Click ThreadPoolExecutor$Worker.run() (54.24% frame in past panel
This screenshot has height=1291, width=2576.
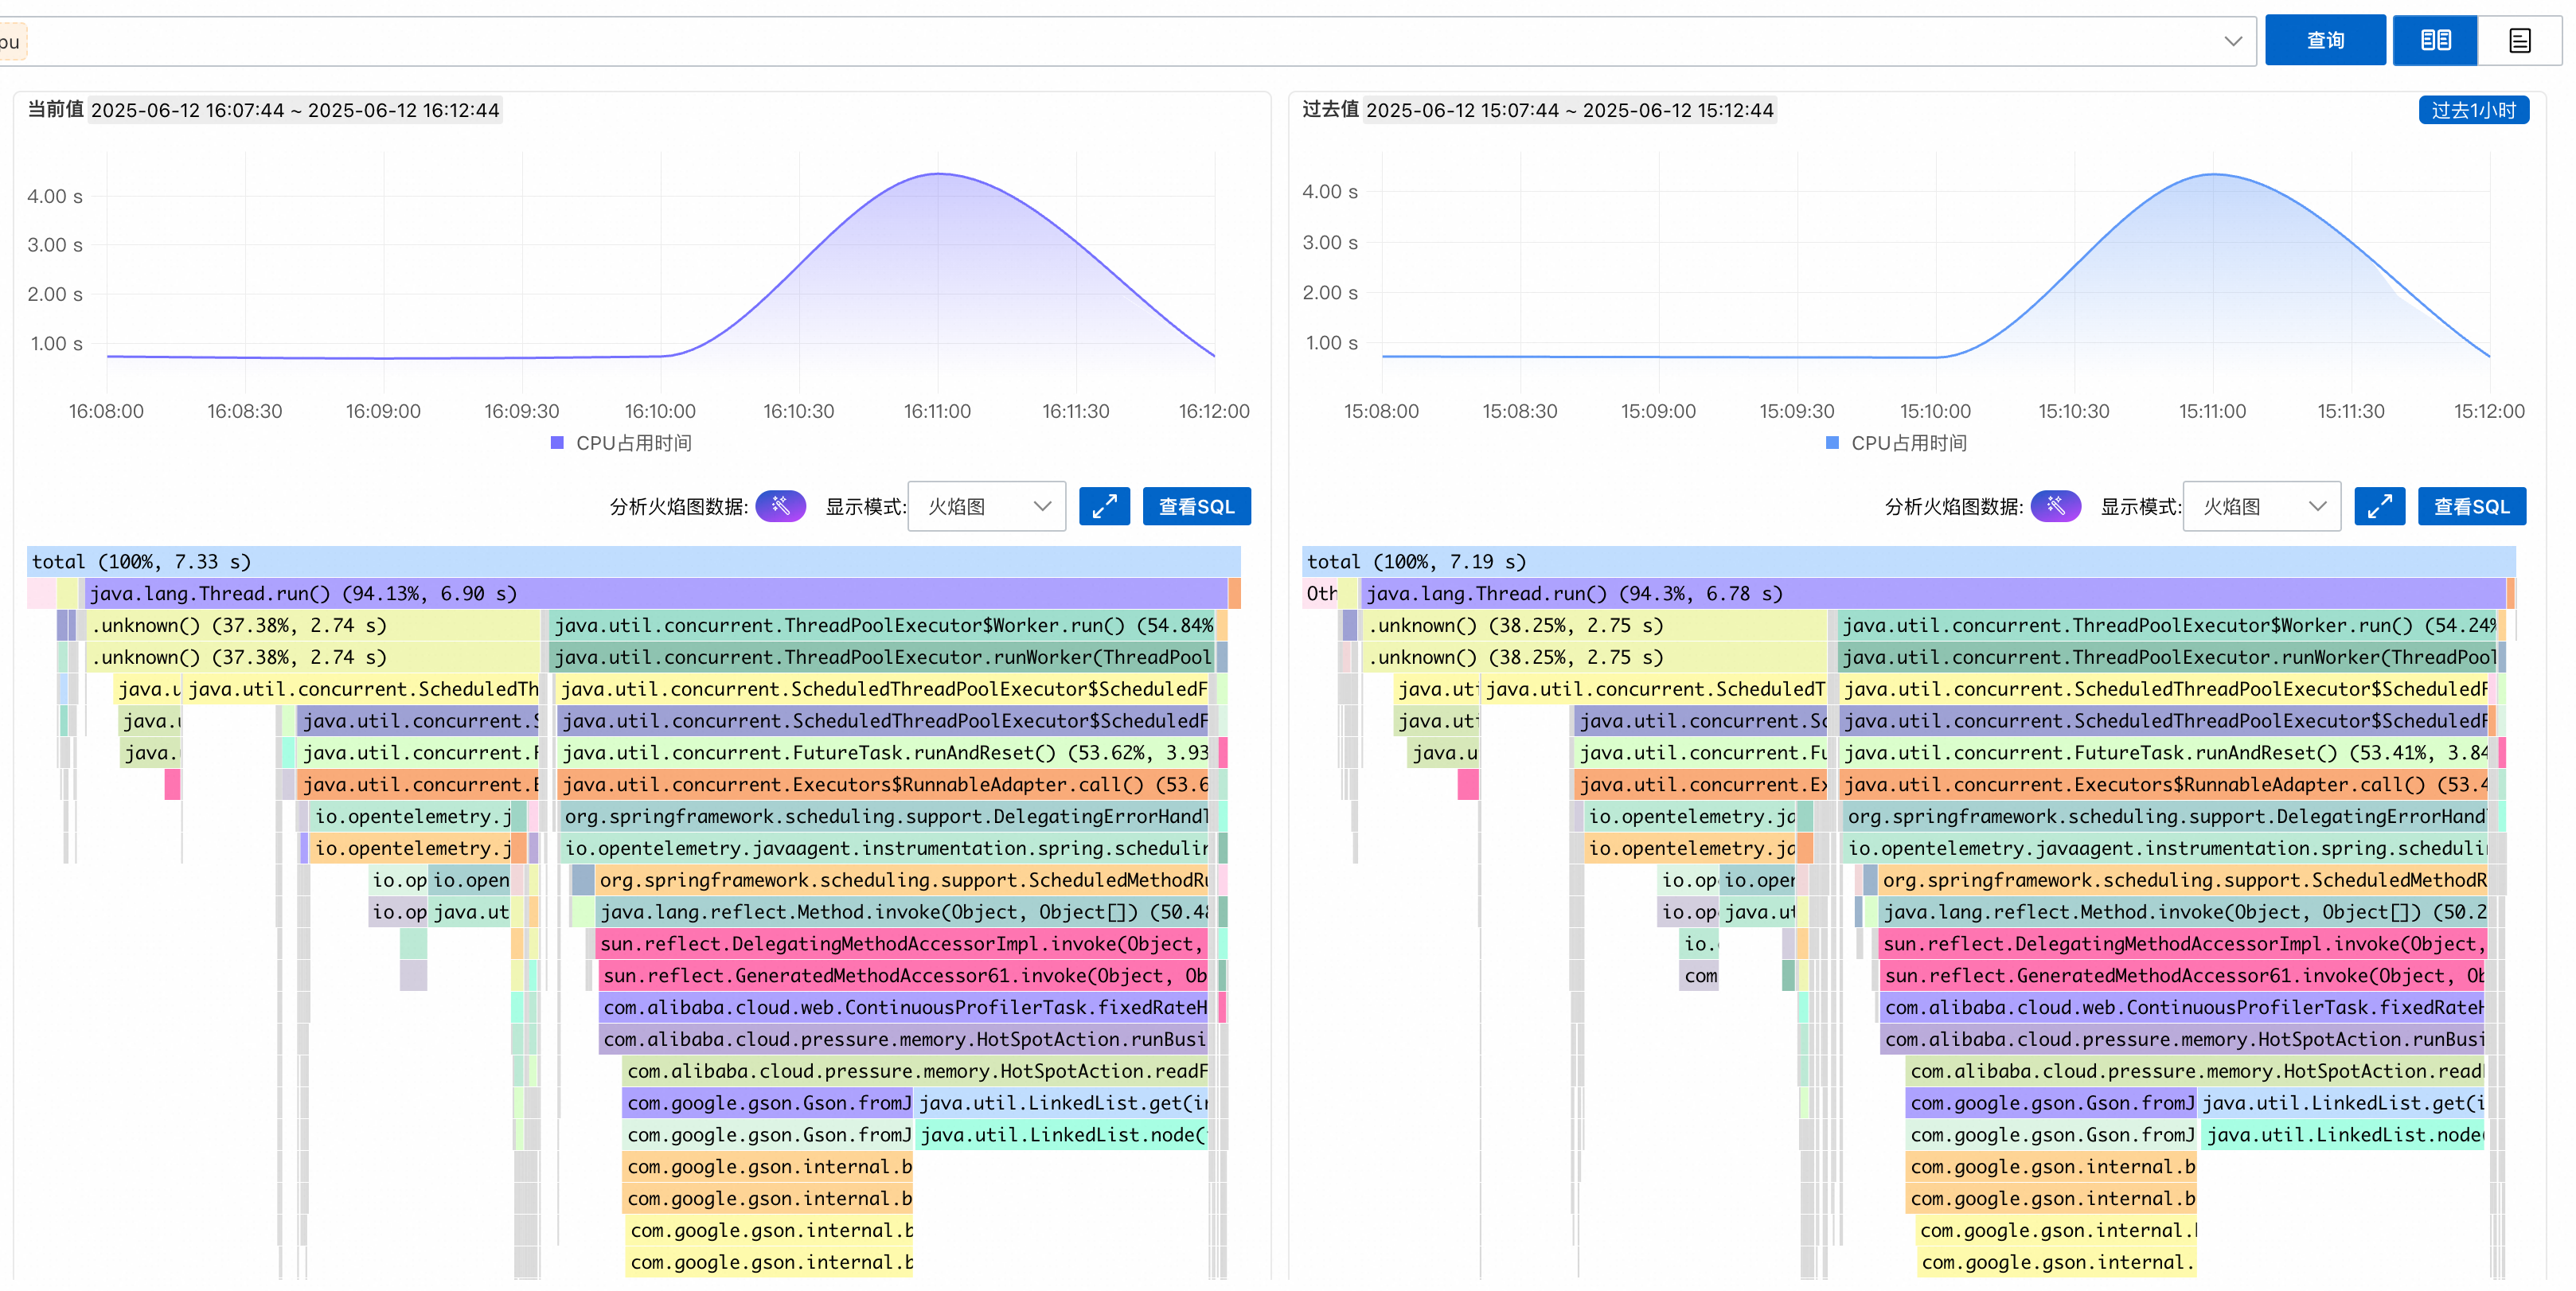tap(2167, 625)
